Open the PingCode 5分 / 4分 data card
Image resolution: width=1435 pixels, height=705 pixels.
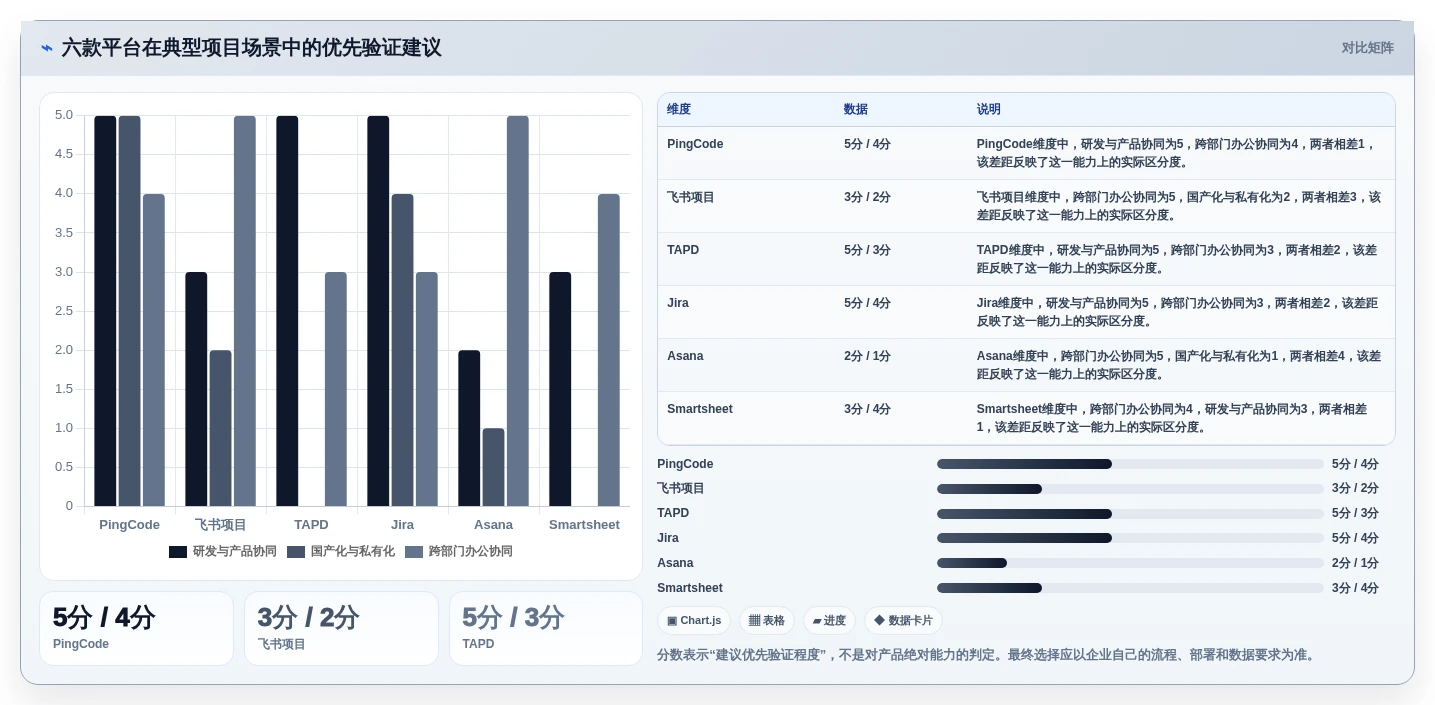point(136,628)
